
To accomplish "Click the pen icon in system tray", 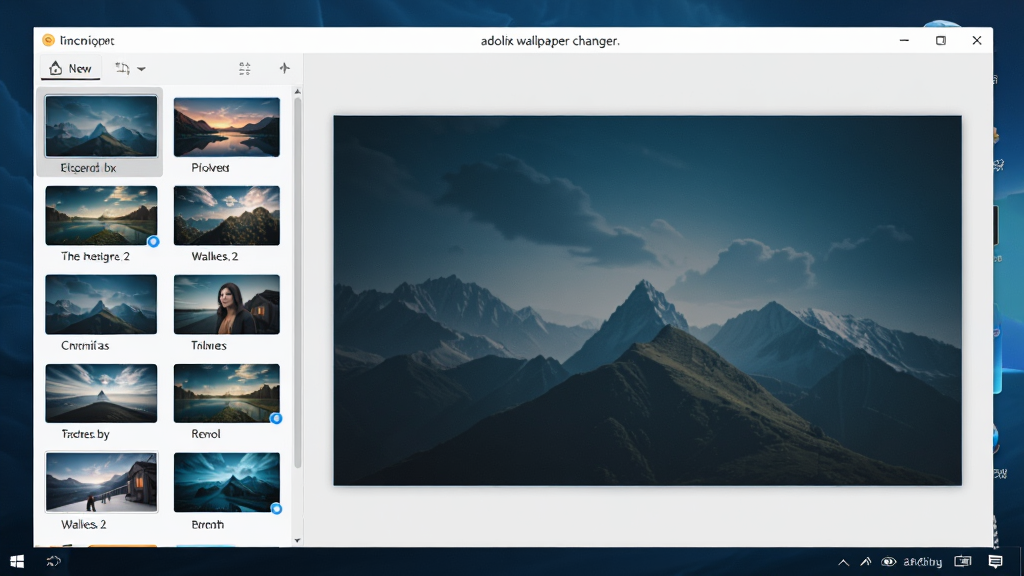I will [x=865, y=562].
